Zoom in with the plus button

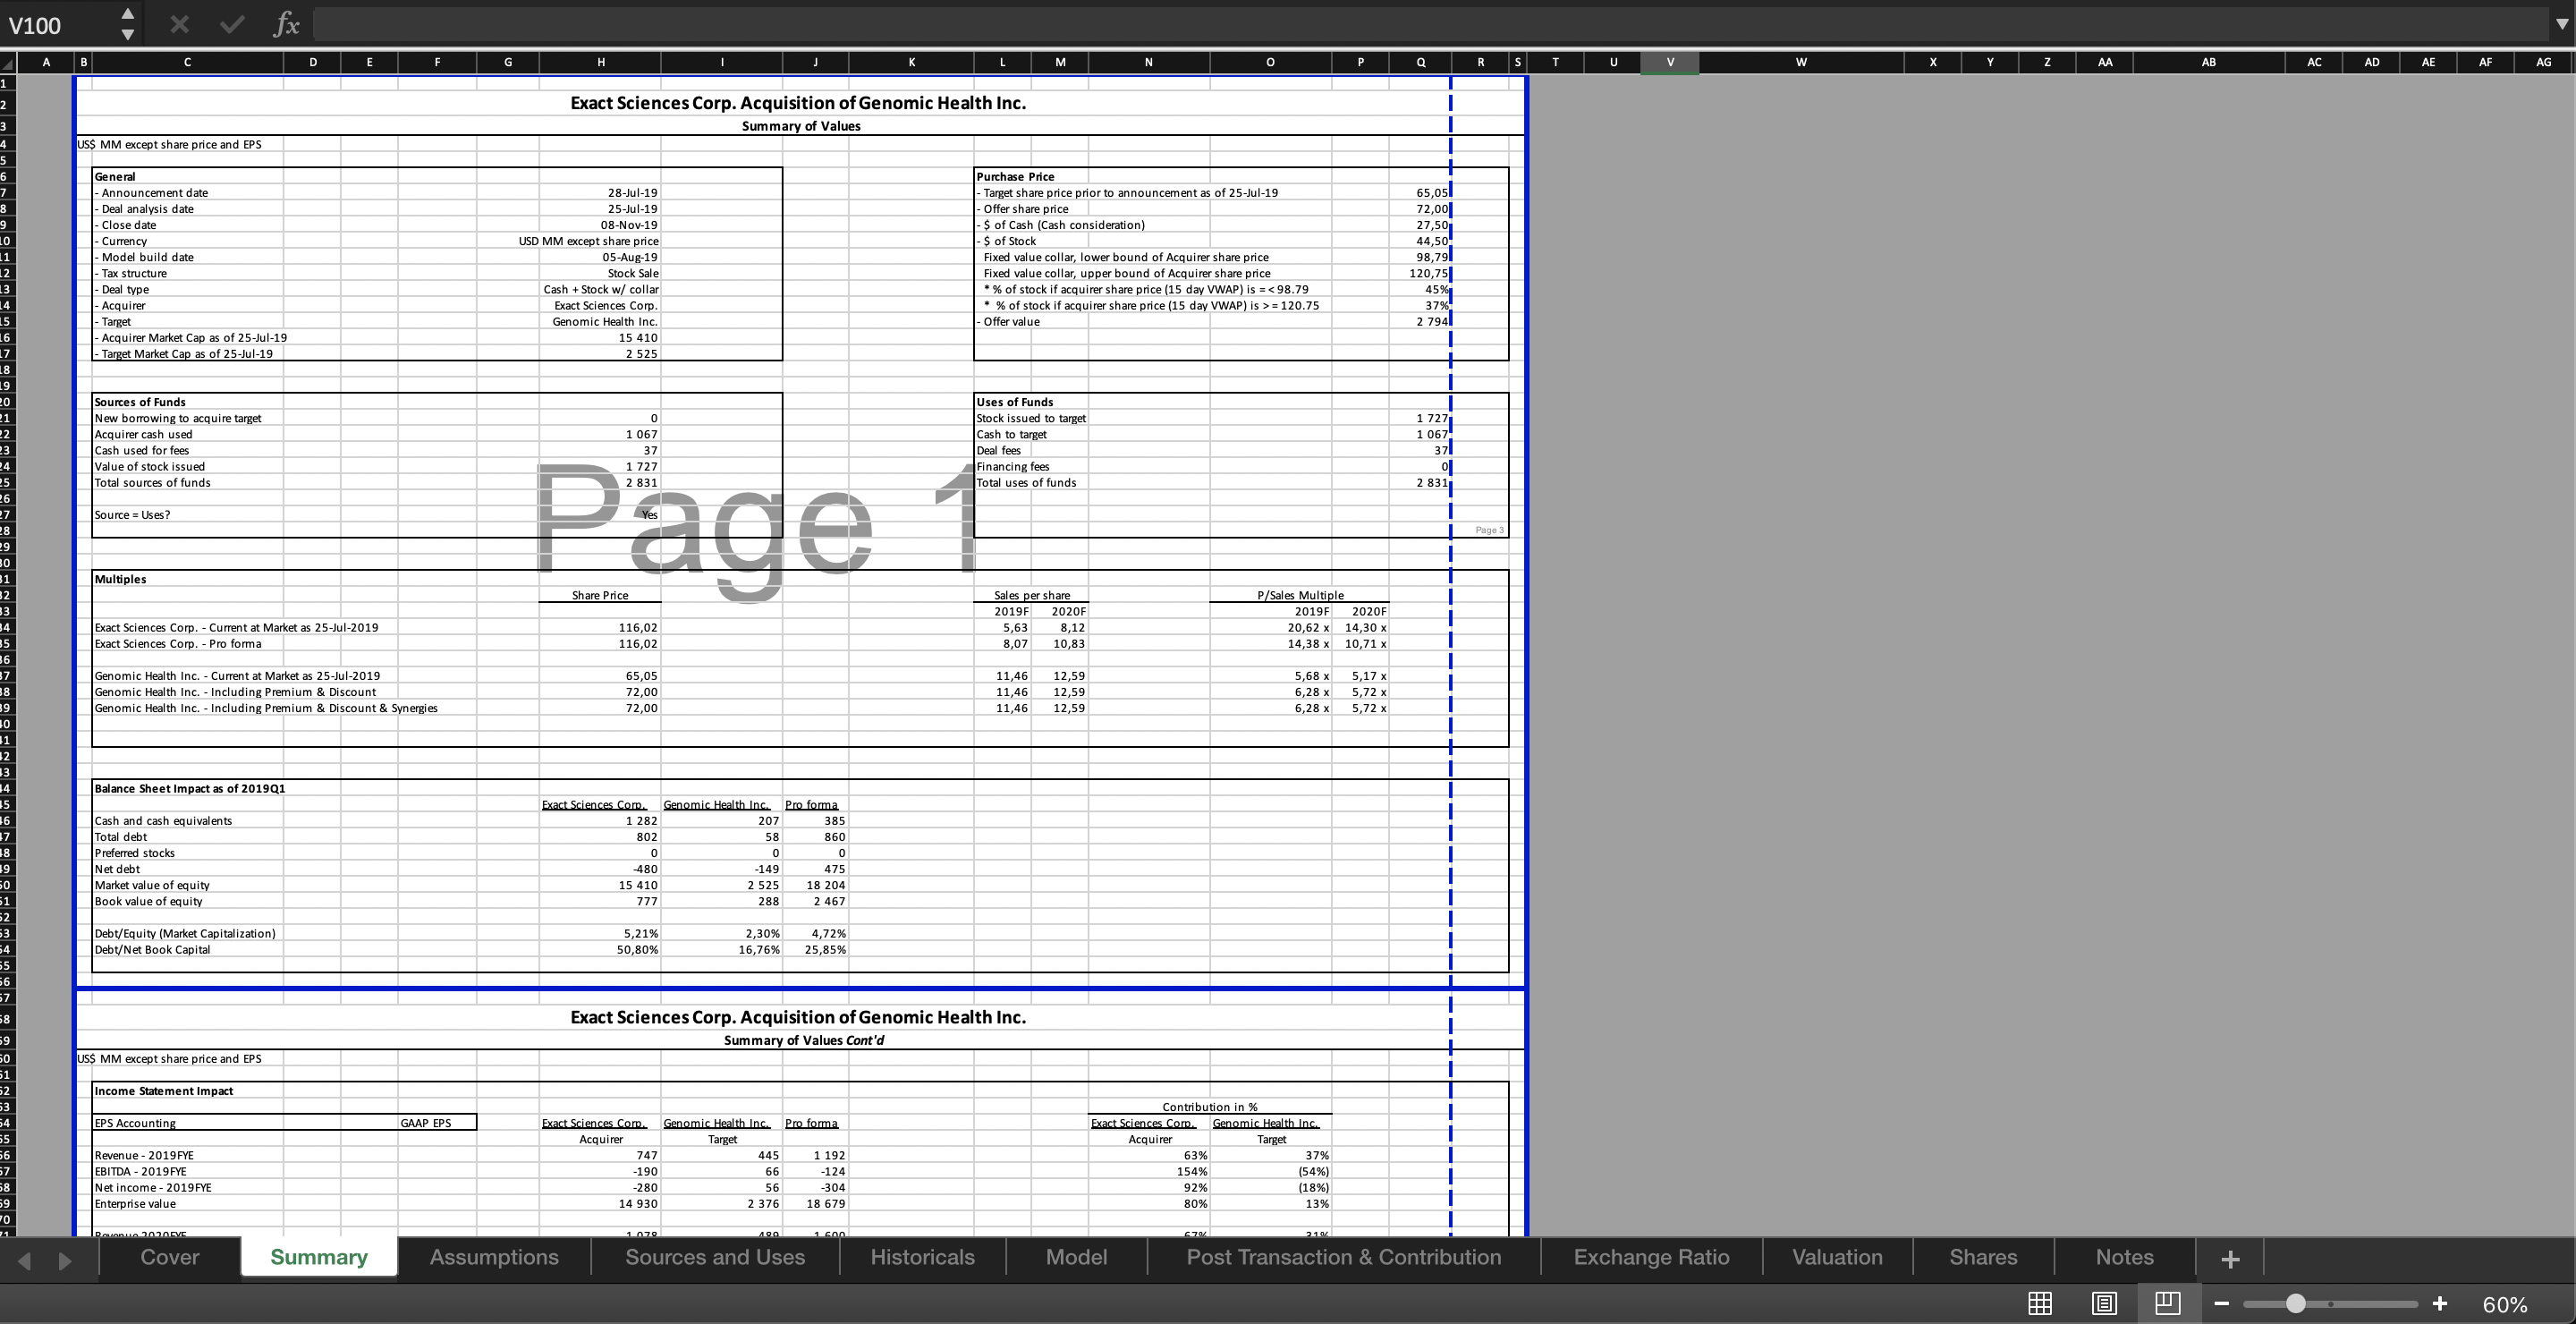(2440, 1303)
